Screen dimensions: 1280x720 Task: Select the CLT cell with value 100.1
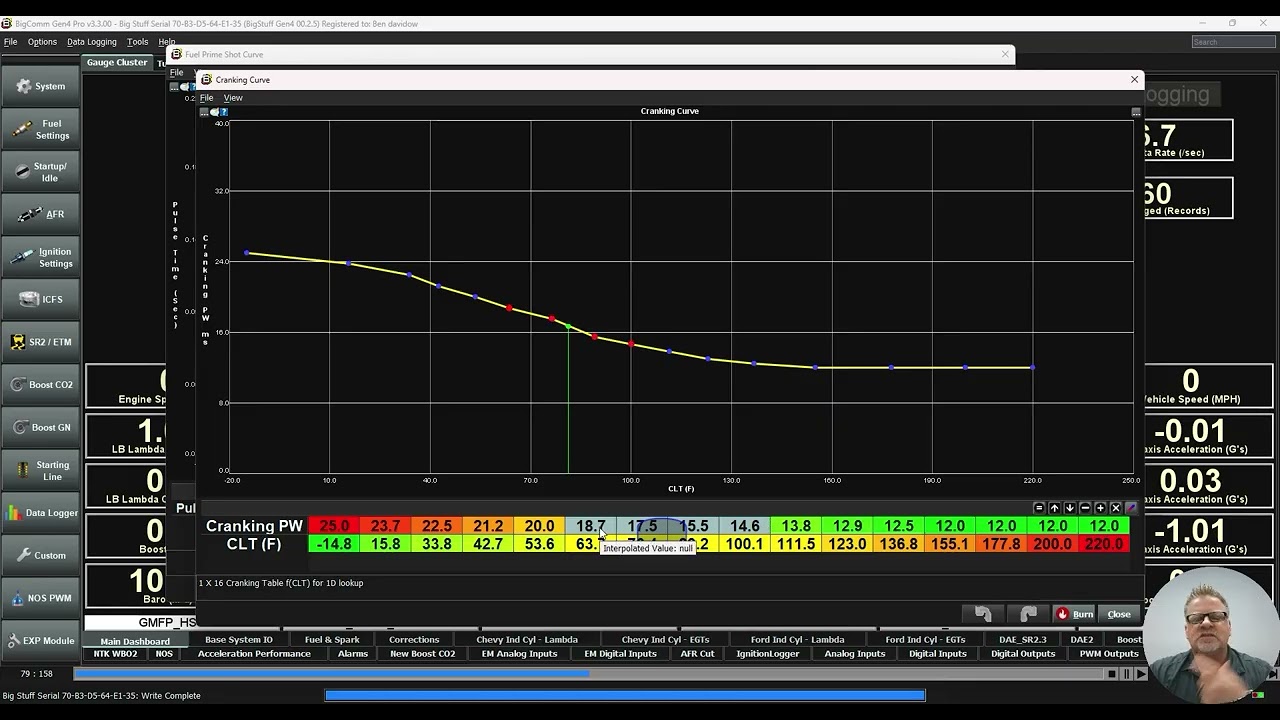(745, 544)
